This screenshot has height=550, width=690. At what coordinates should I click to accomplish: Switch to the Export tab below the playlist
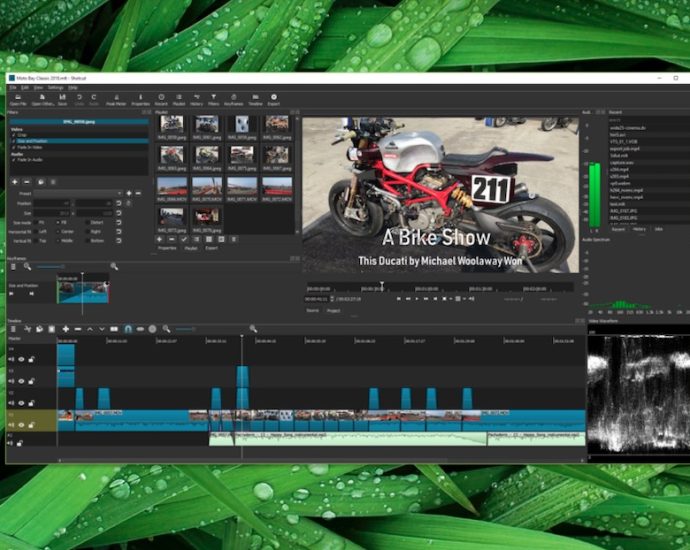(211, 248)
